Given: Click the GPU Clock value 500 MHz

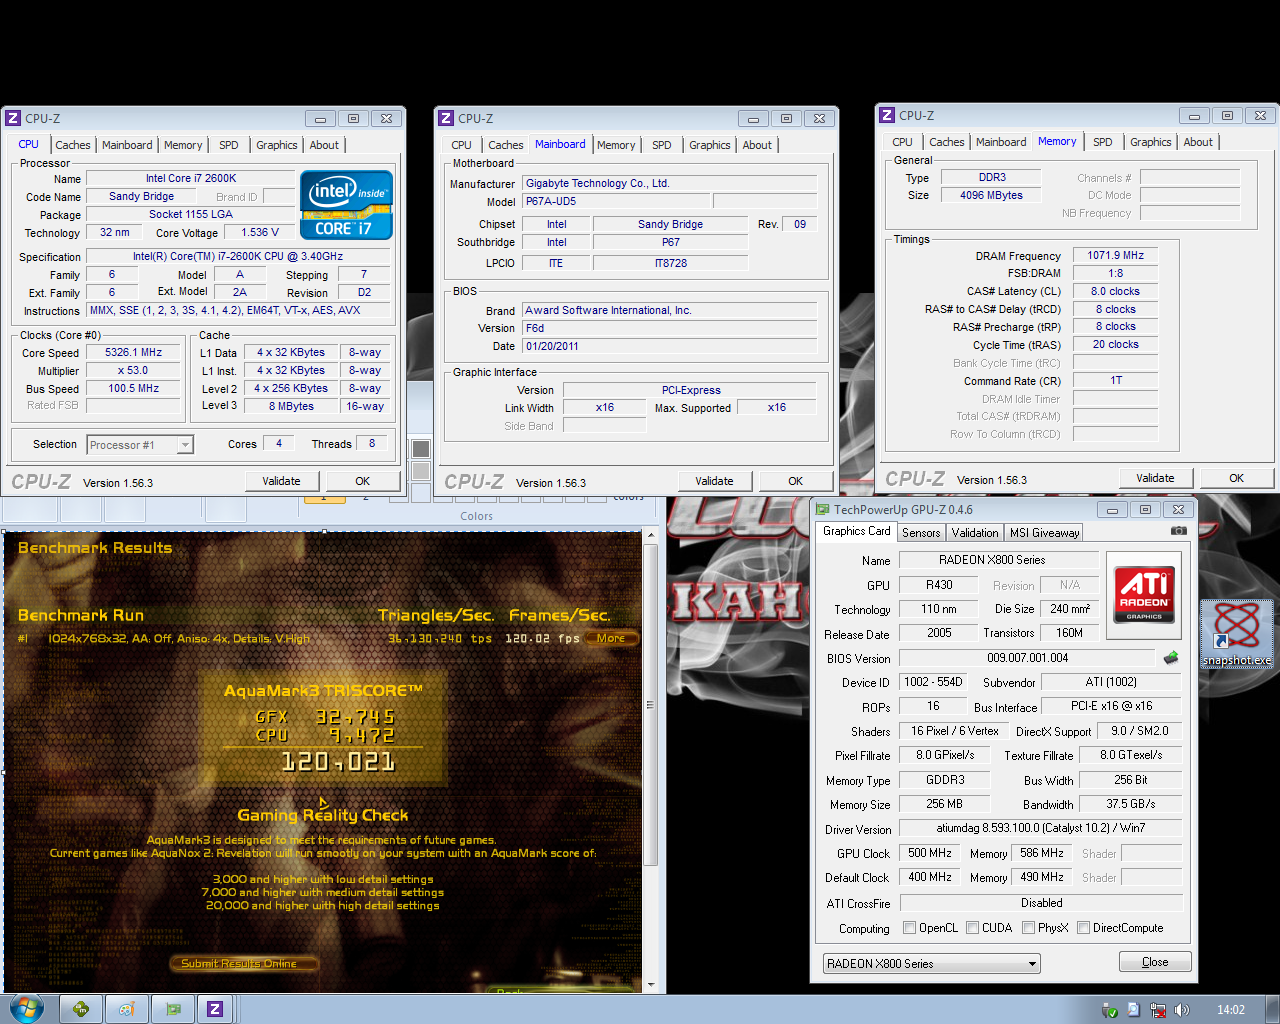Looking at the screenshot, I should coord(930,853).
